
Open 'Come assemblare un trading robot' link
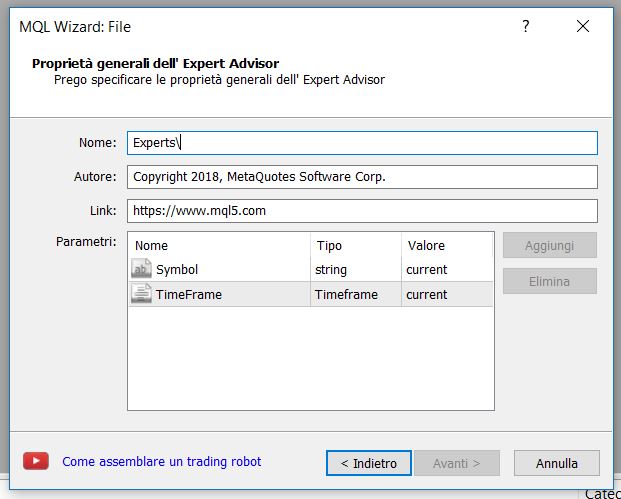click(x=162, y=461)
